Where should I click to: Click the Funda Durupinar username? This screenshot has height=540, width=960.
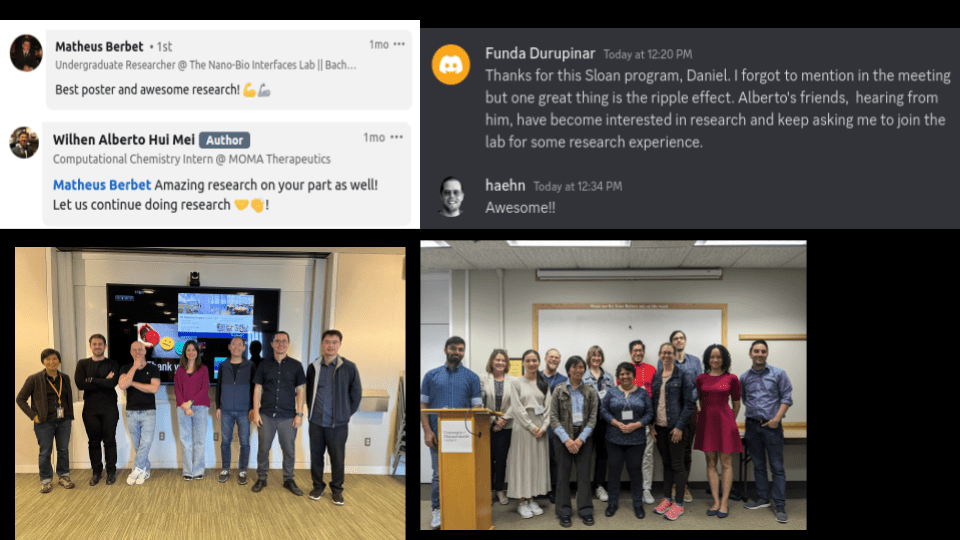[x=540, y=53]
